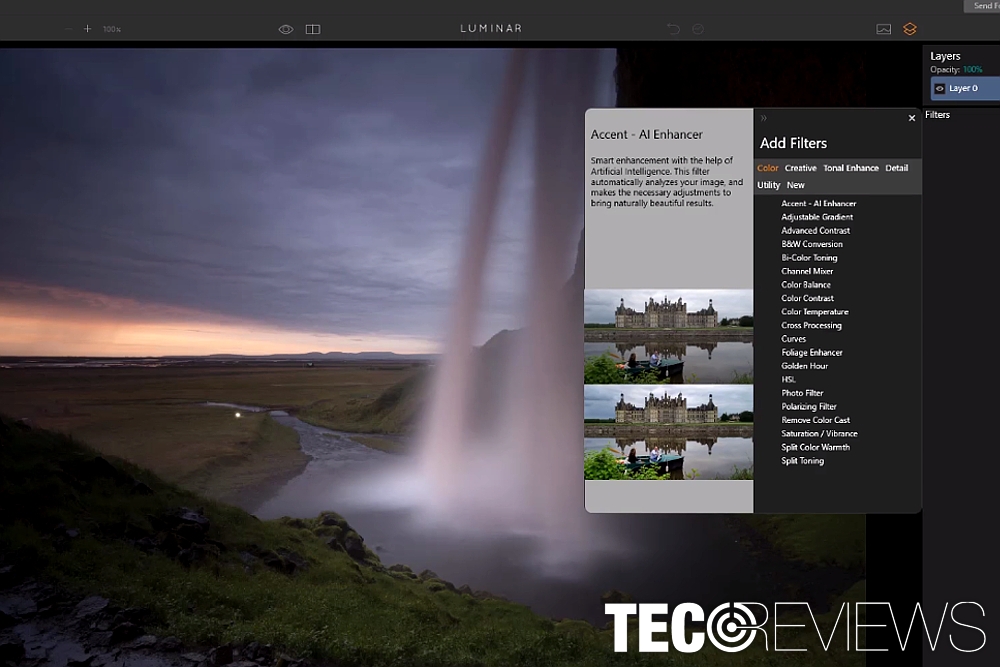Add the Advanced Contrast filter
This screenshot has width=1000, height=667.
816,231
